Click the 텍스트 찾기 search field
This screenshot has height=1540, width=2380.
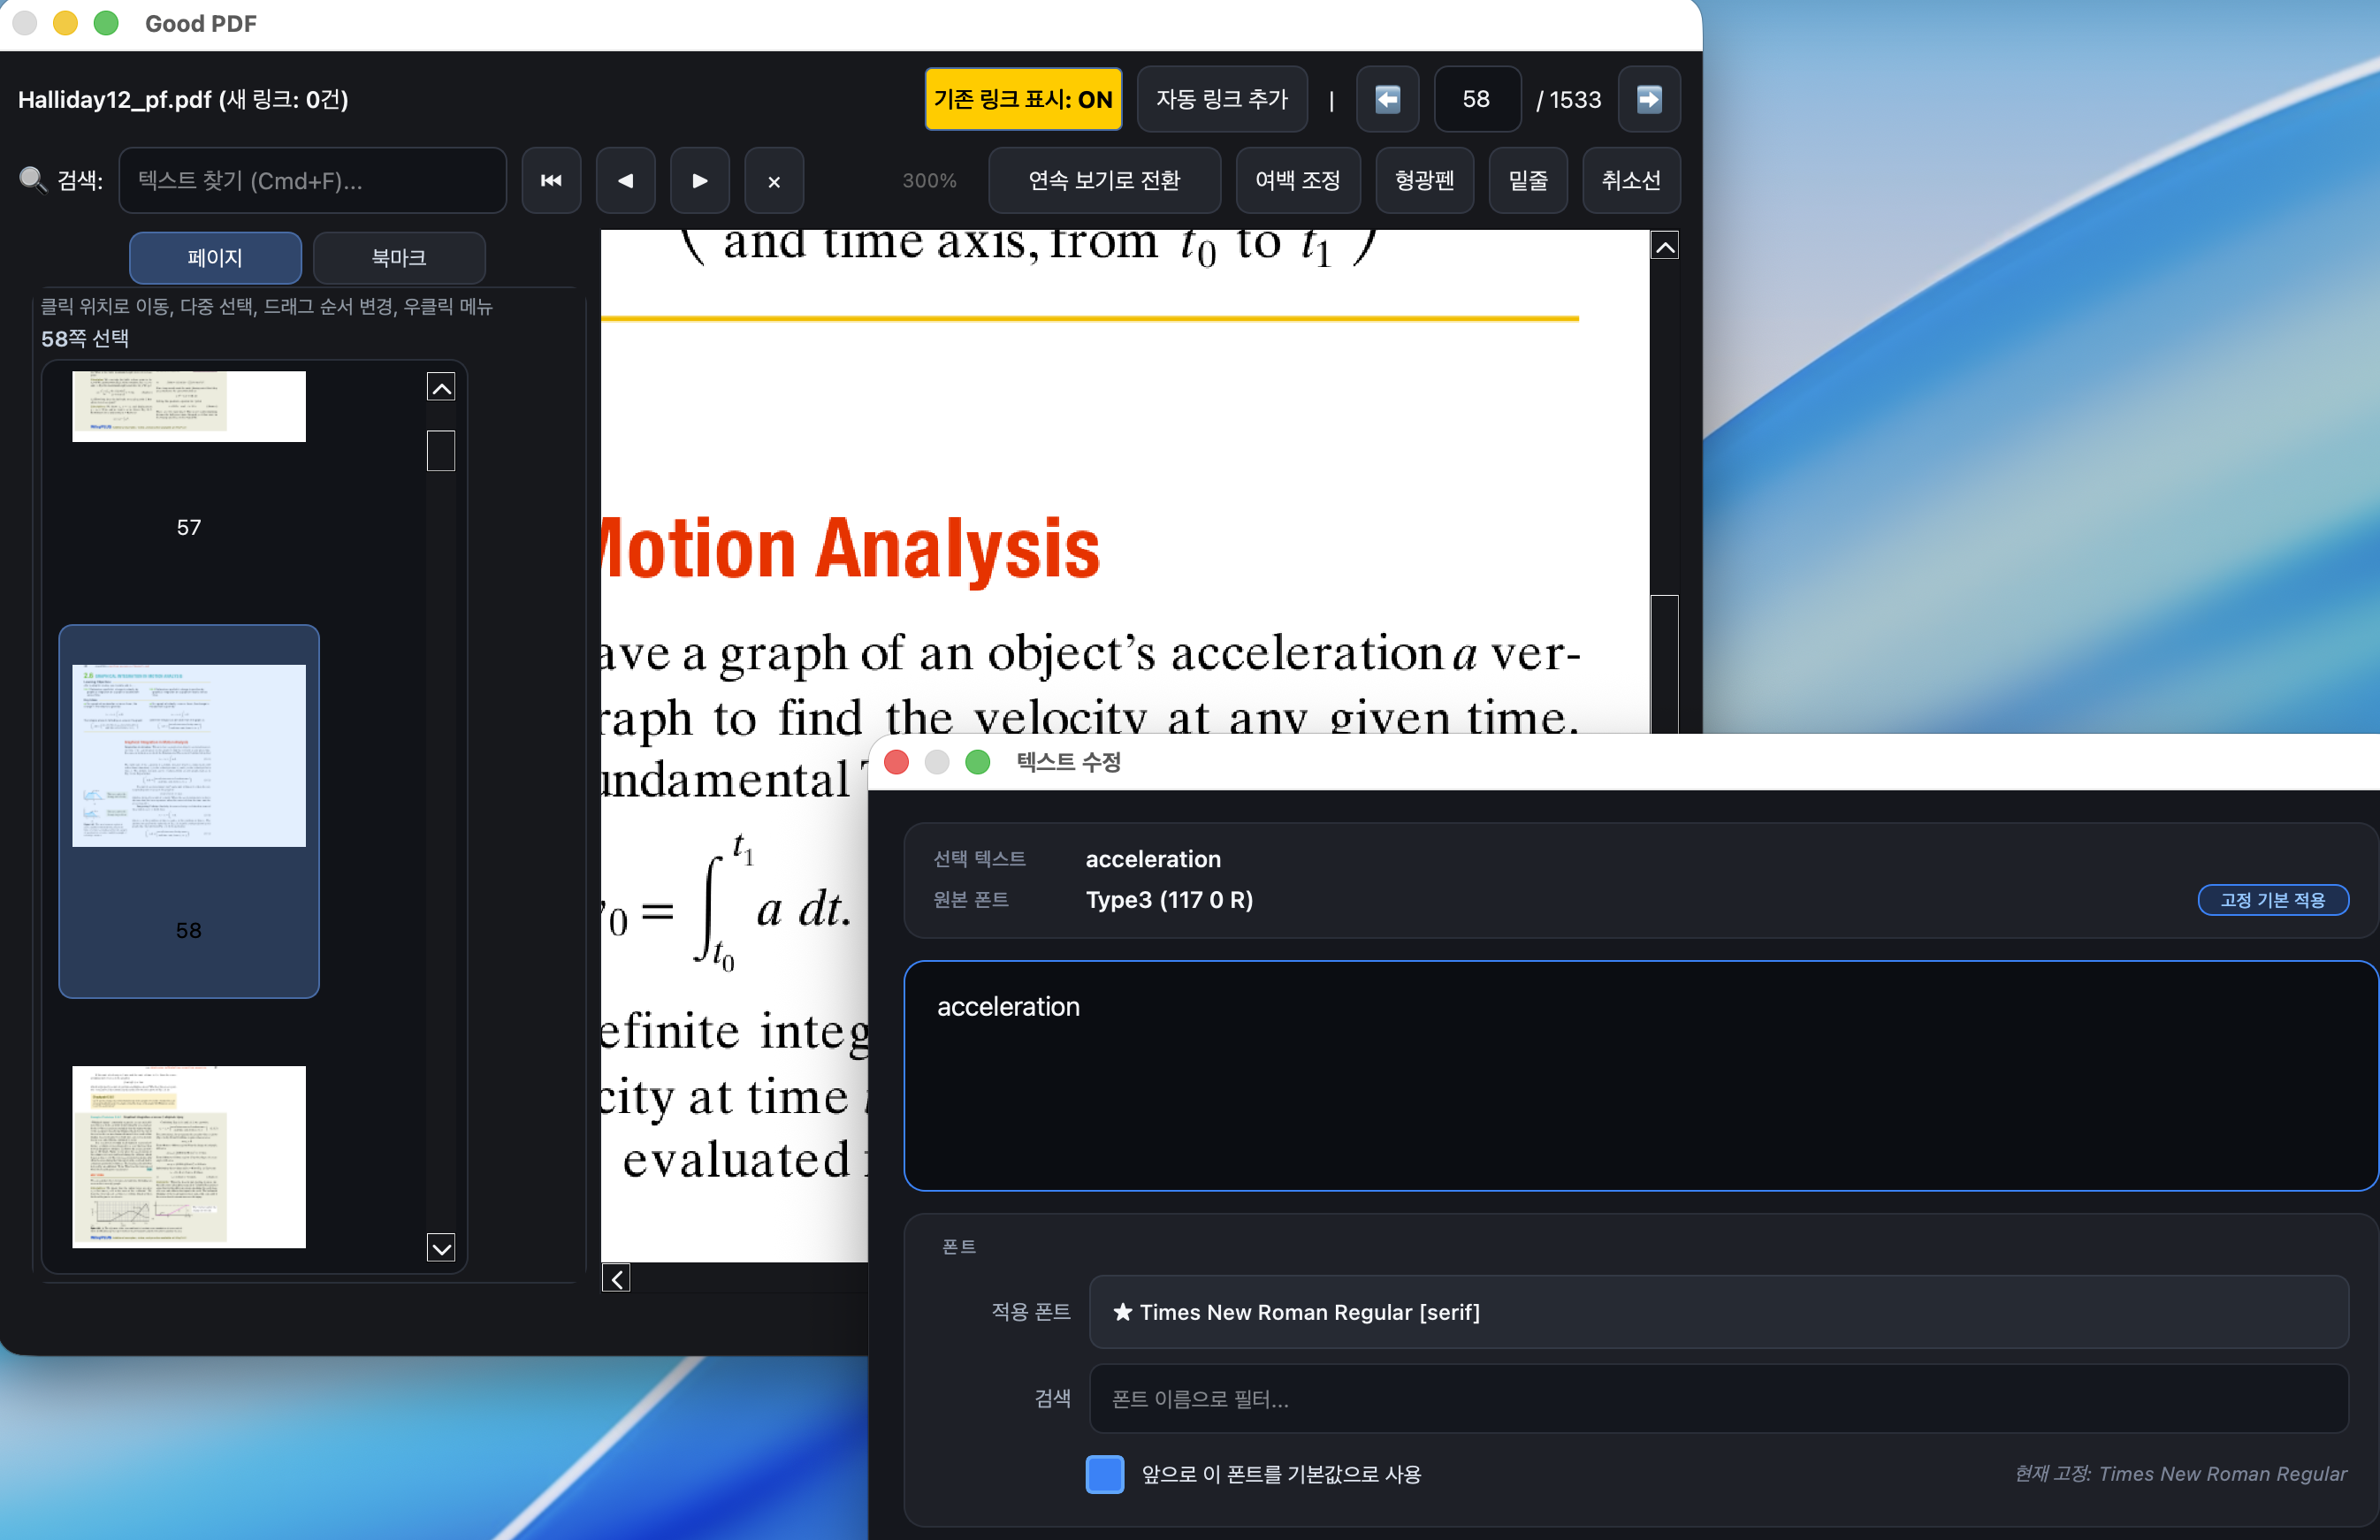pos(313,180)
